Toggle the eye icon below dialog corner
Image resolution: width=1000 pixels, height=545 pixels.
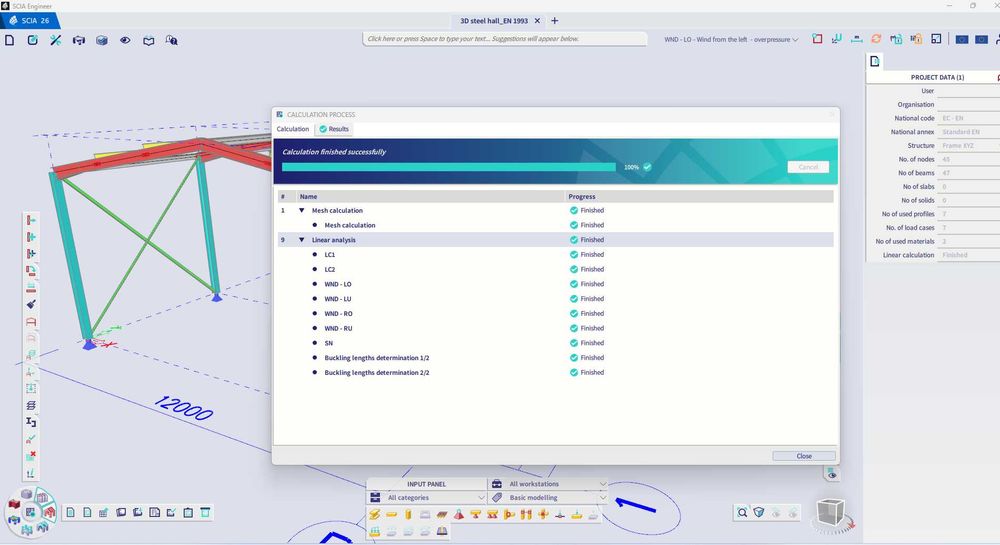[832, 475]
